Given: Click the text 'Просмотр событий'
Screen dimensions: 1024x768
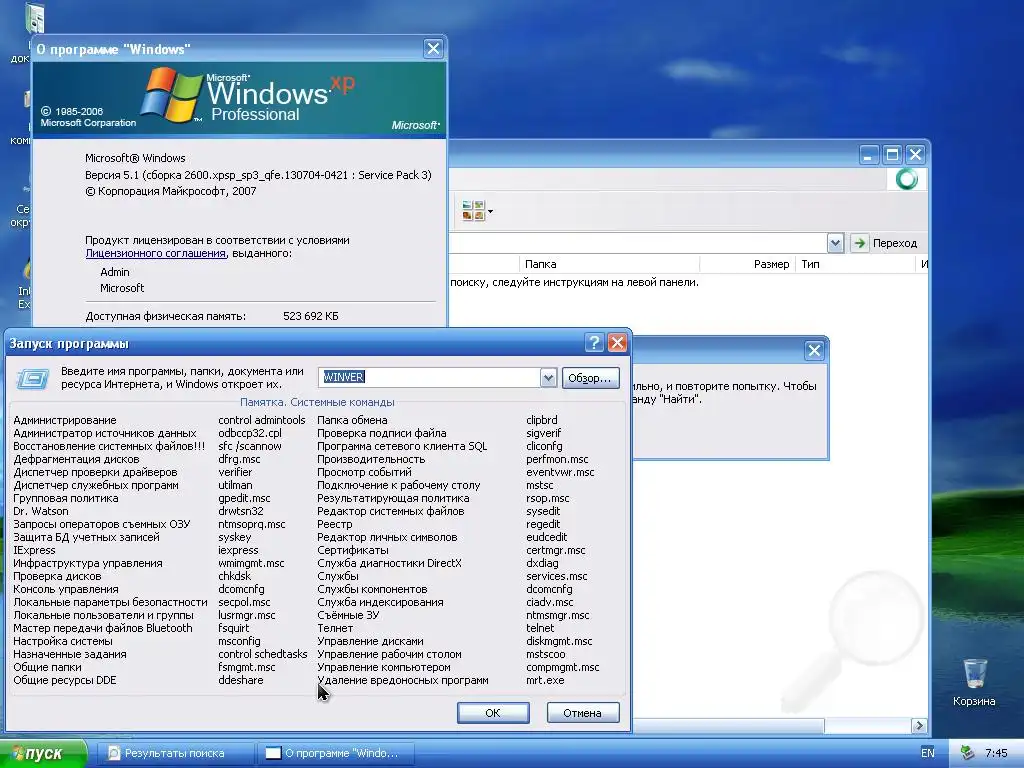Looking at the screenshot, I should tap(364, 472).
